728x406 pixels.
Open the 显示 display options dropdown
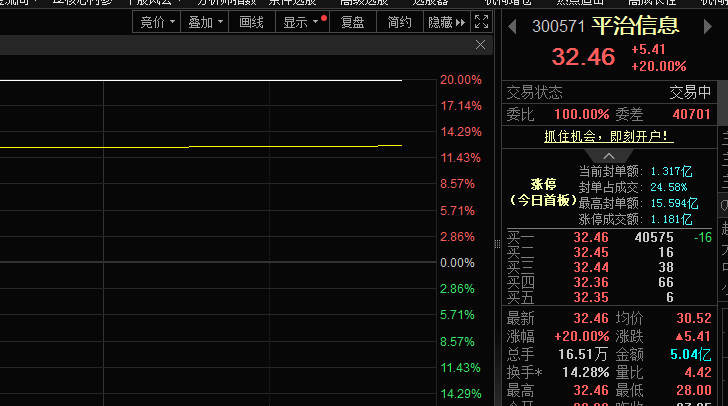[302, 22]
